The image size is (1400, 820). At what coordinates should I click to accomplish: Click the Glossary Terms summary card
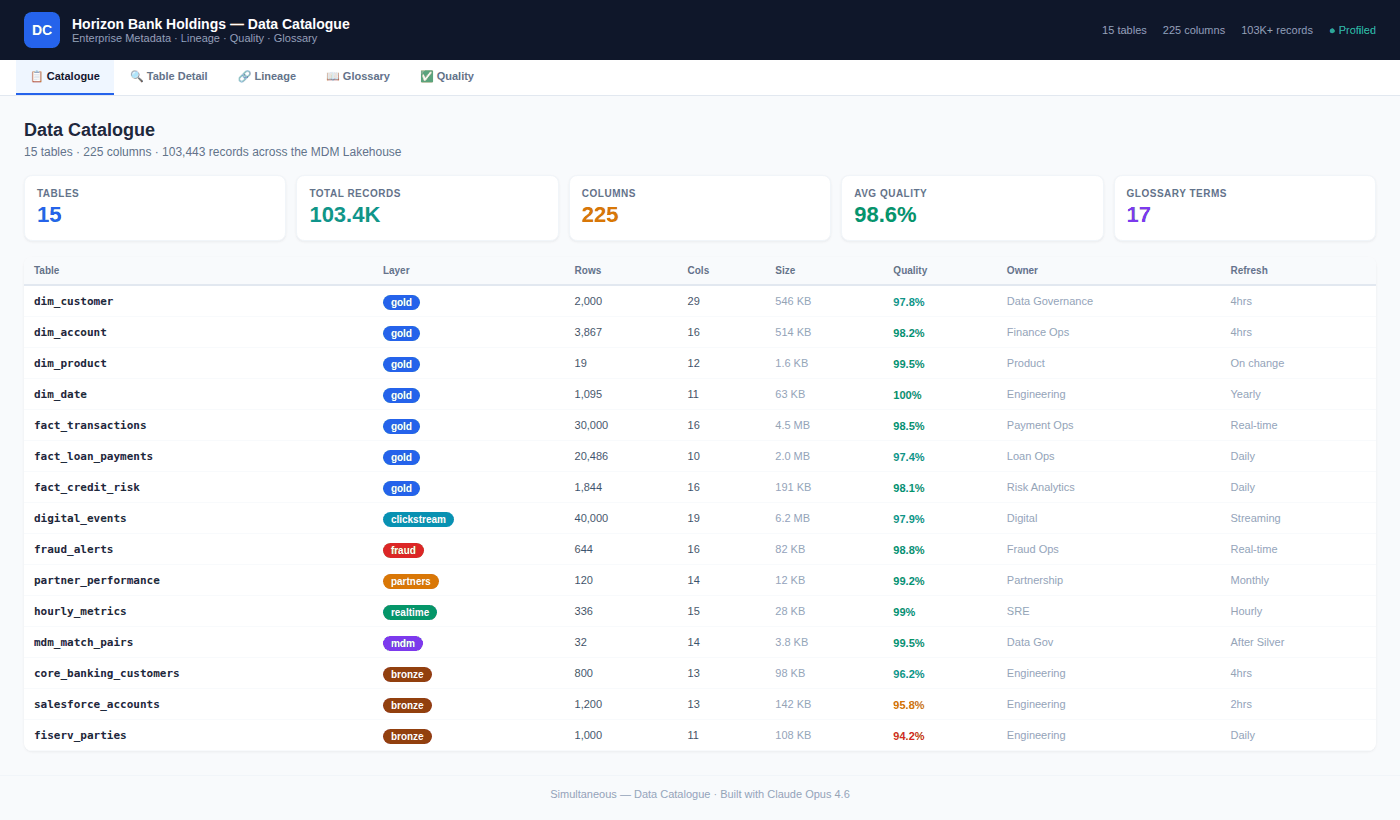click(1244, 208)
